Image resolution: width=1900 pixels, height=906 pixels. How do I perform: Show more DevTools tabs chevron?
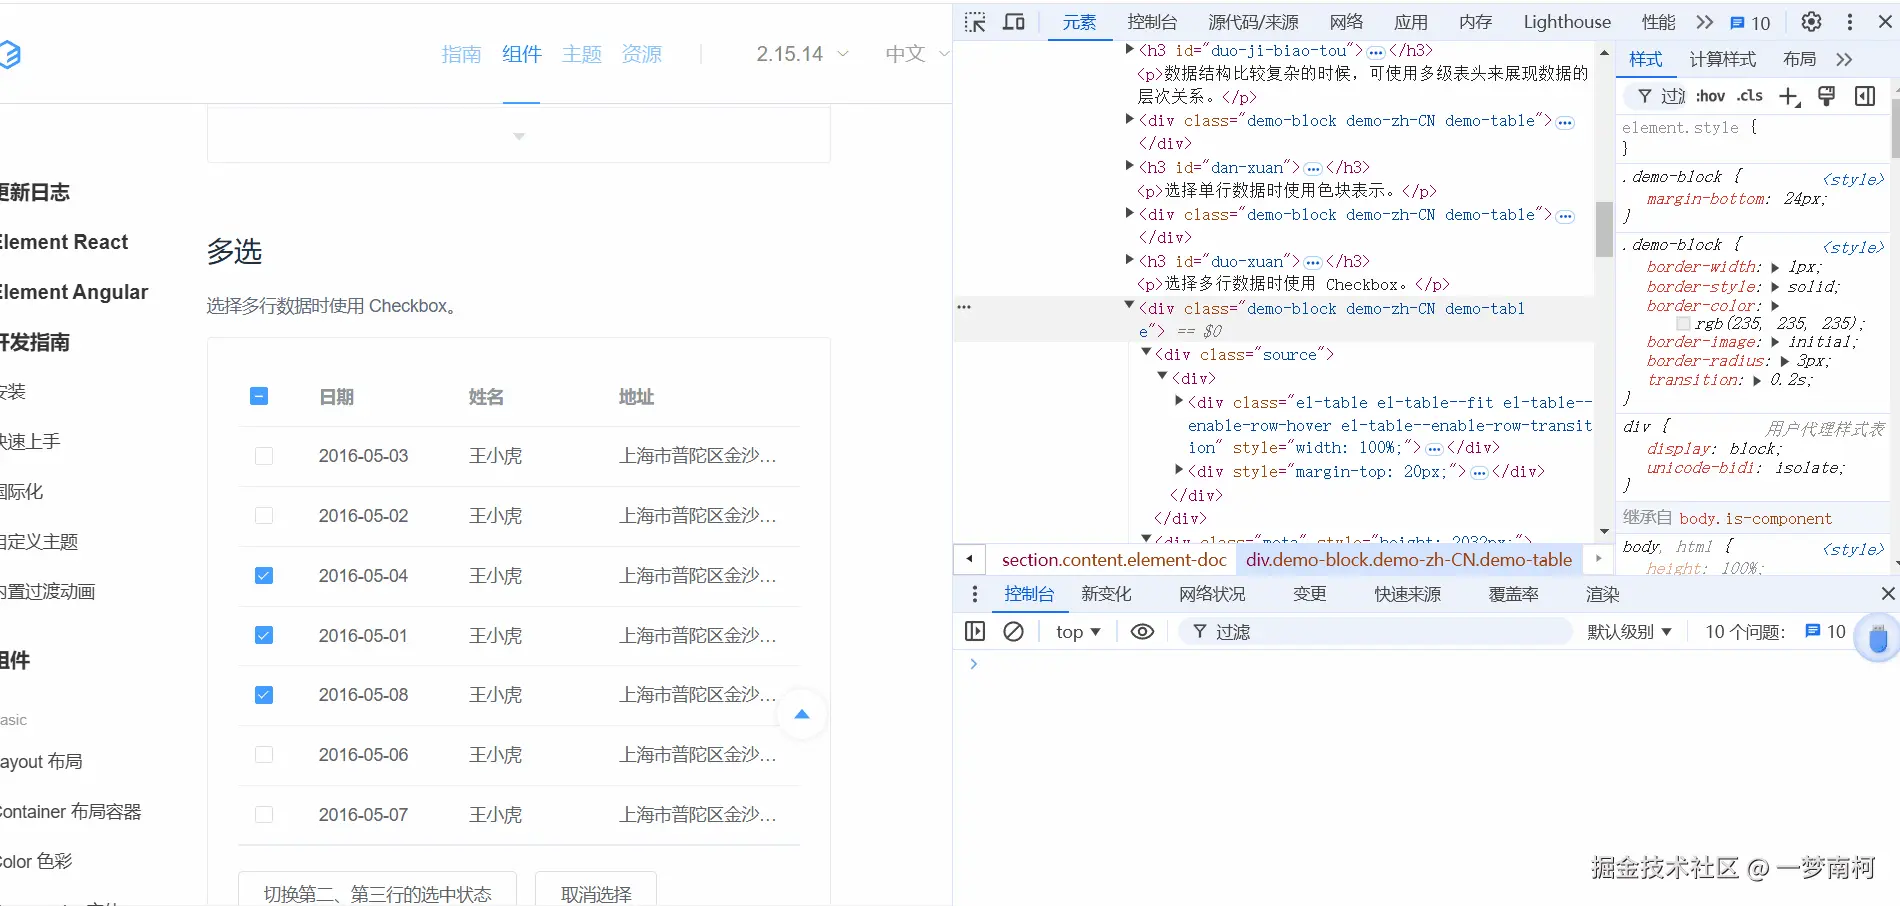(x=1704, y=22)
